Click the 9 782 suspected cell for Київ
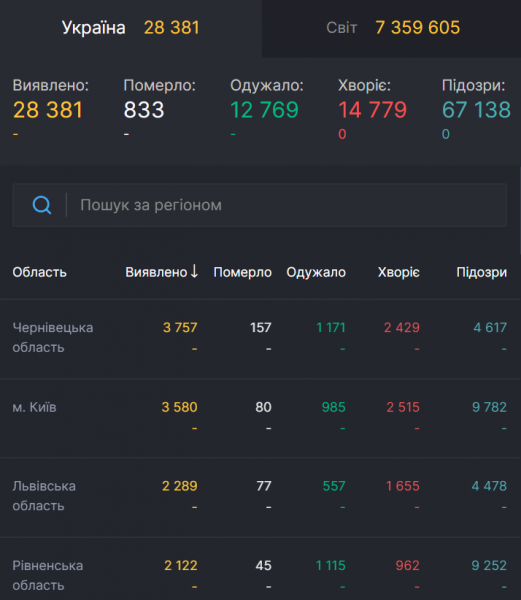This screenshot has height=600, width=521. (489, 407)
